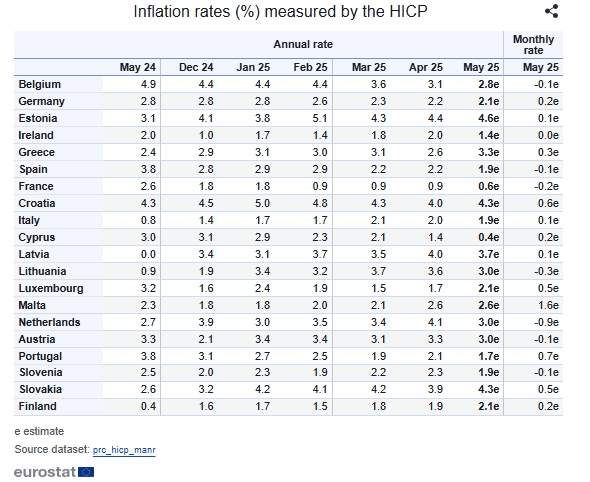Click the May 24 column header

click(x=138, y=67)
